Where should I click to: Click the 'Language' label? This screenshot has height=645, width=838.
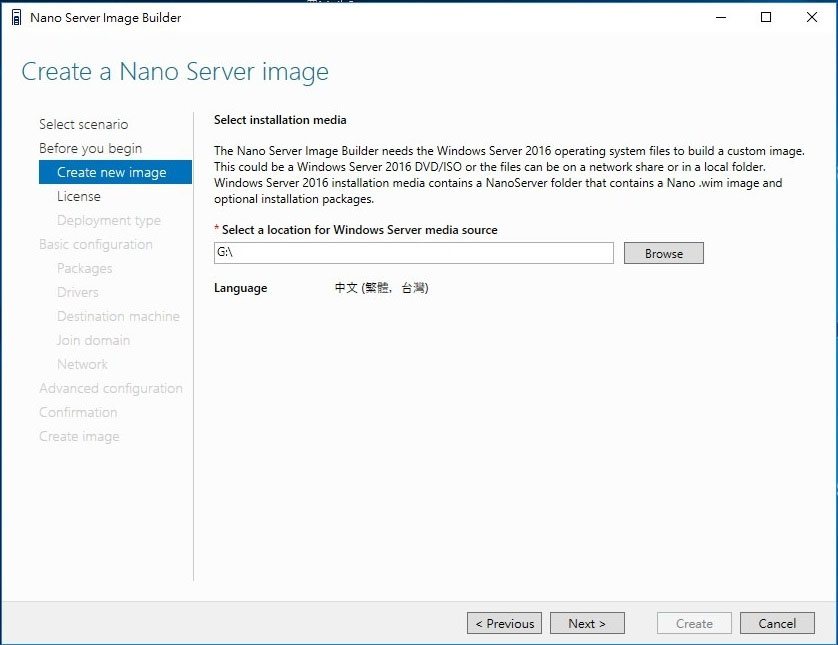point(240,288)
